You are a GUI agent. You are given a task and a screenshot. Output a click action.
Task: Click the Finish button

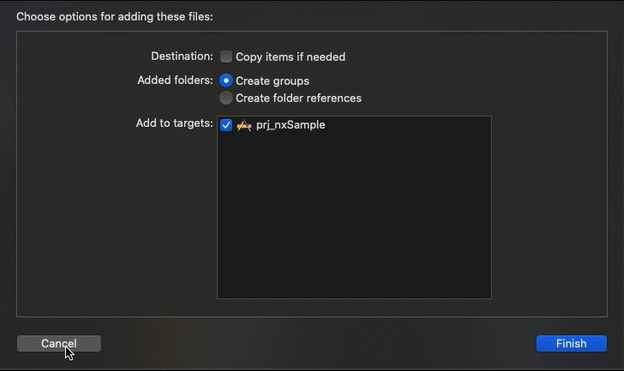click(x=571, y=344)
